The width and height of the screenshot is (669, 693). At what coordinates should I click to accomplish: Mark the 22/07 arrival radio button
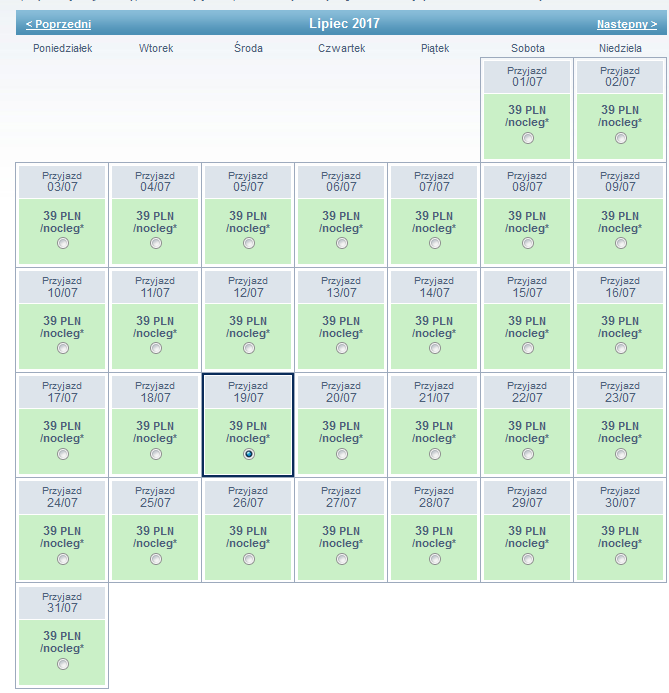click(x=528, y=454)
